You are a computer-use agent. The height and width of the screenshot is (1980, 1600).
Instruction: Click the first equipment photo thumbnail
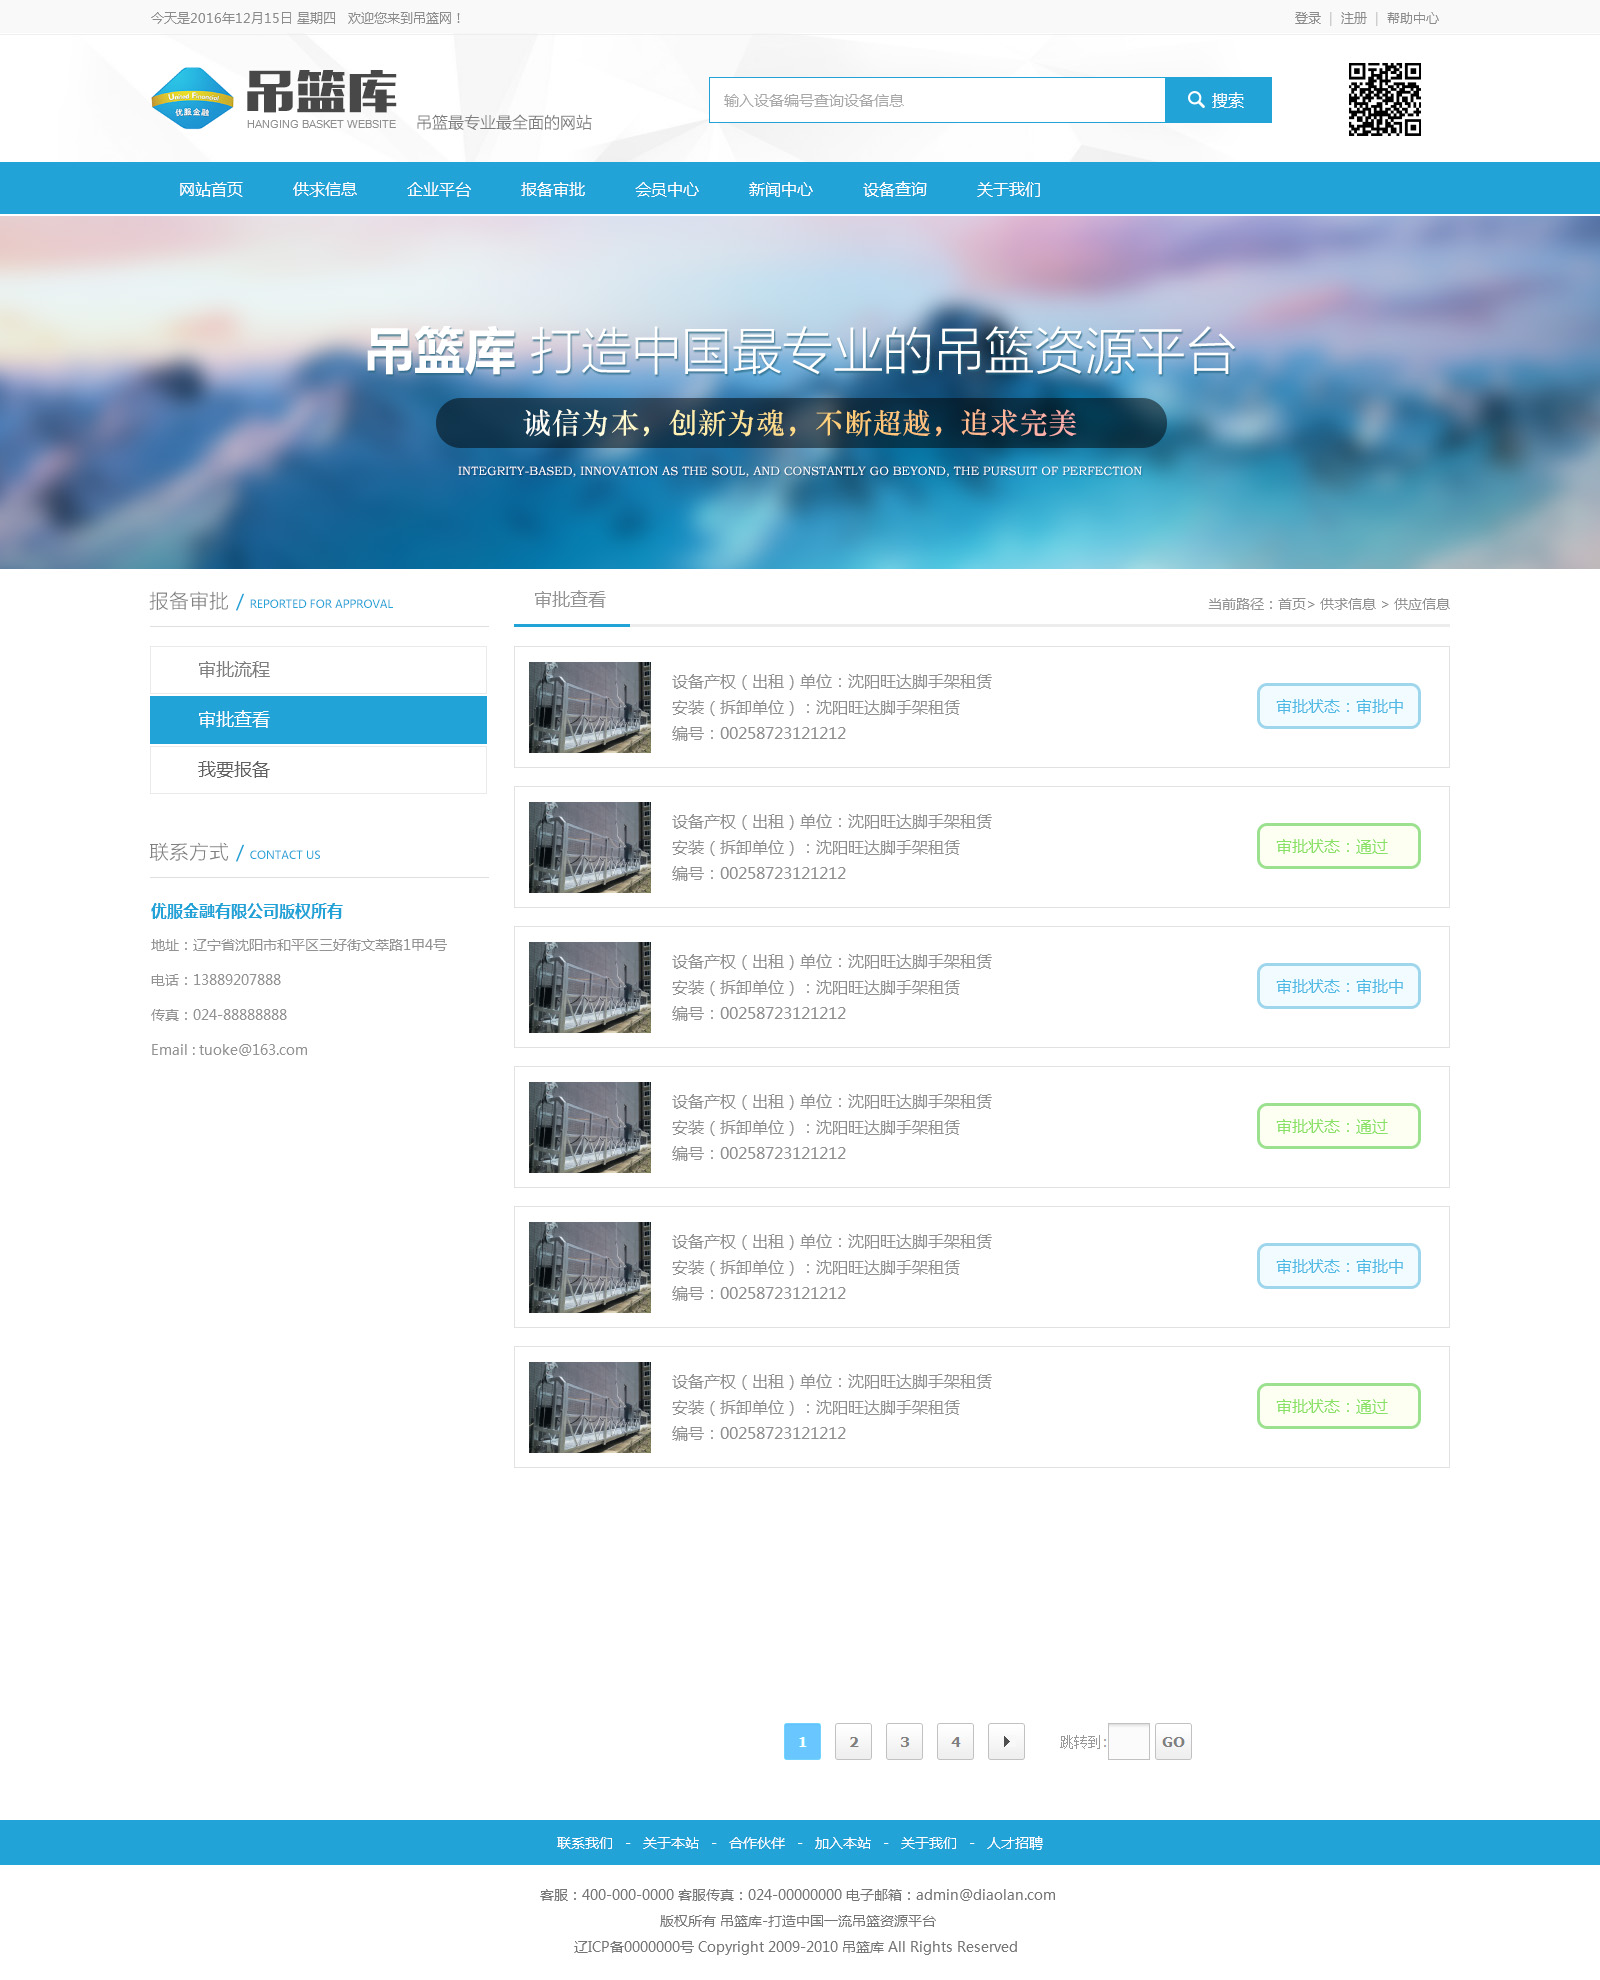pos(589,706)
